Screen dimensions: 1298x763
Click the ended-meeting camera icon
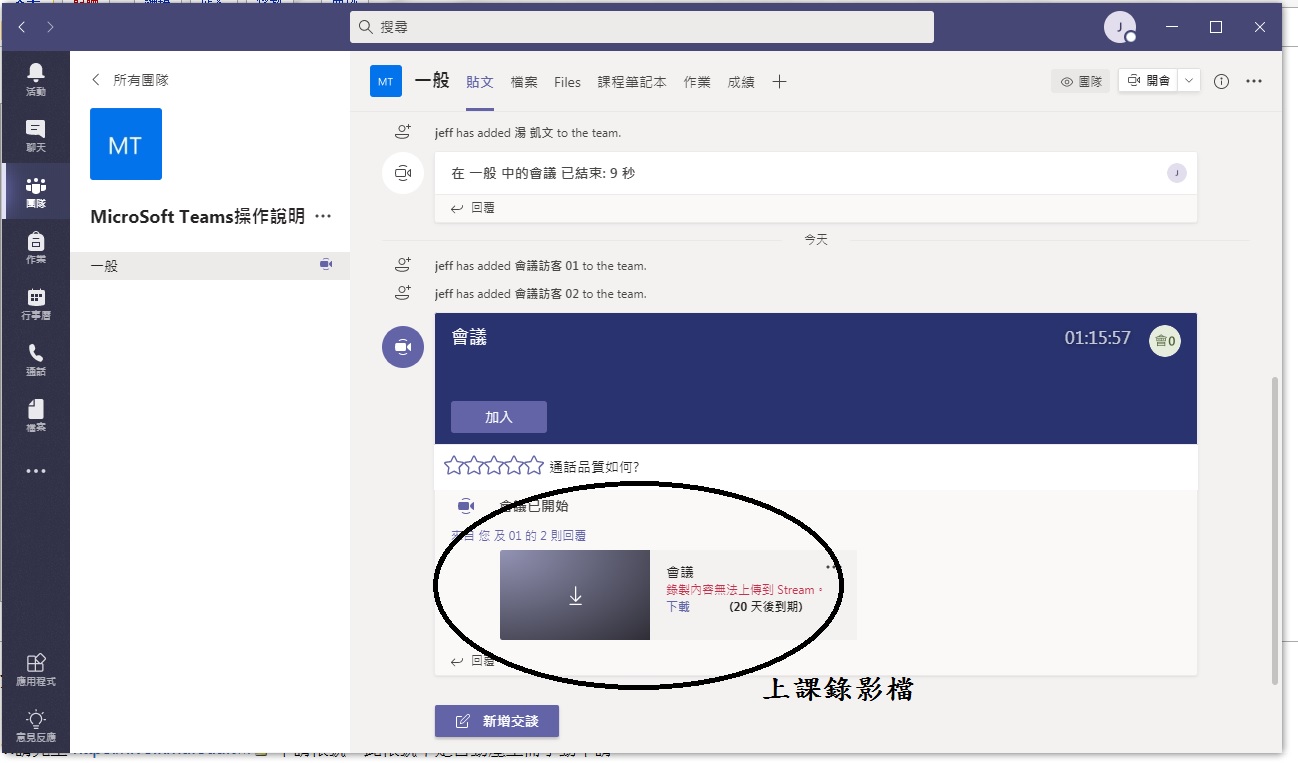pyautogui.click(x=403, y=173)
